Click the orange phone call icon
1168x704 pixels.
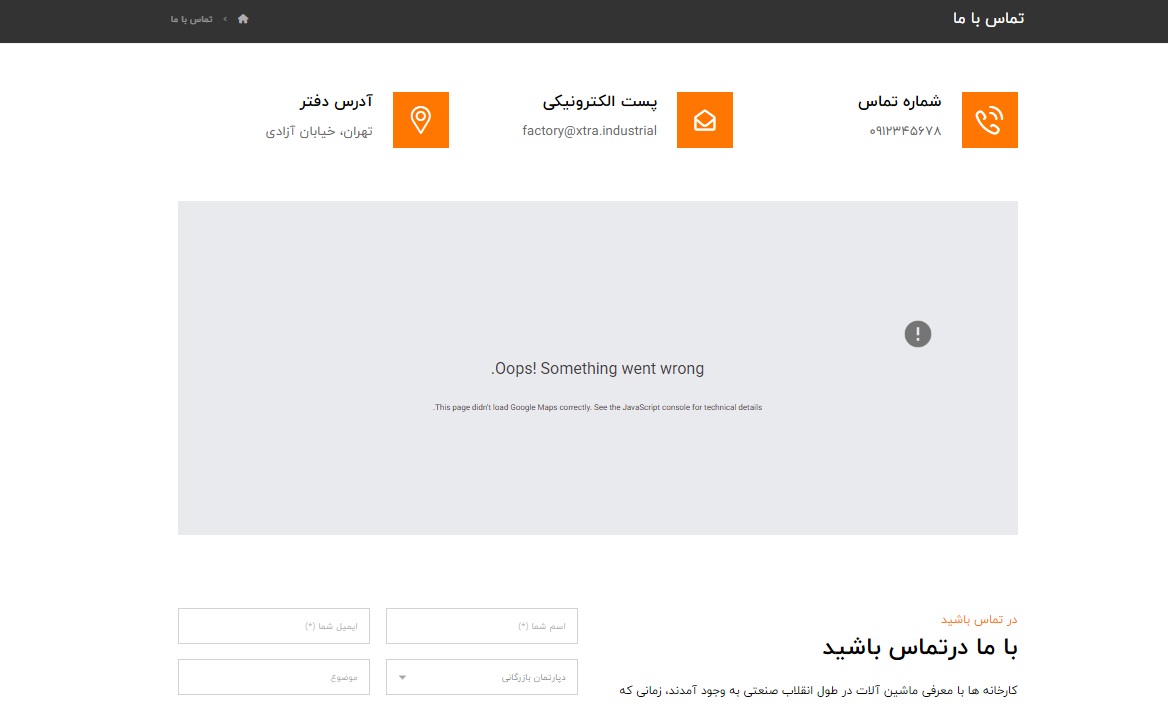pos(989,120)
